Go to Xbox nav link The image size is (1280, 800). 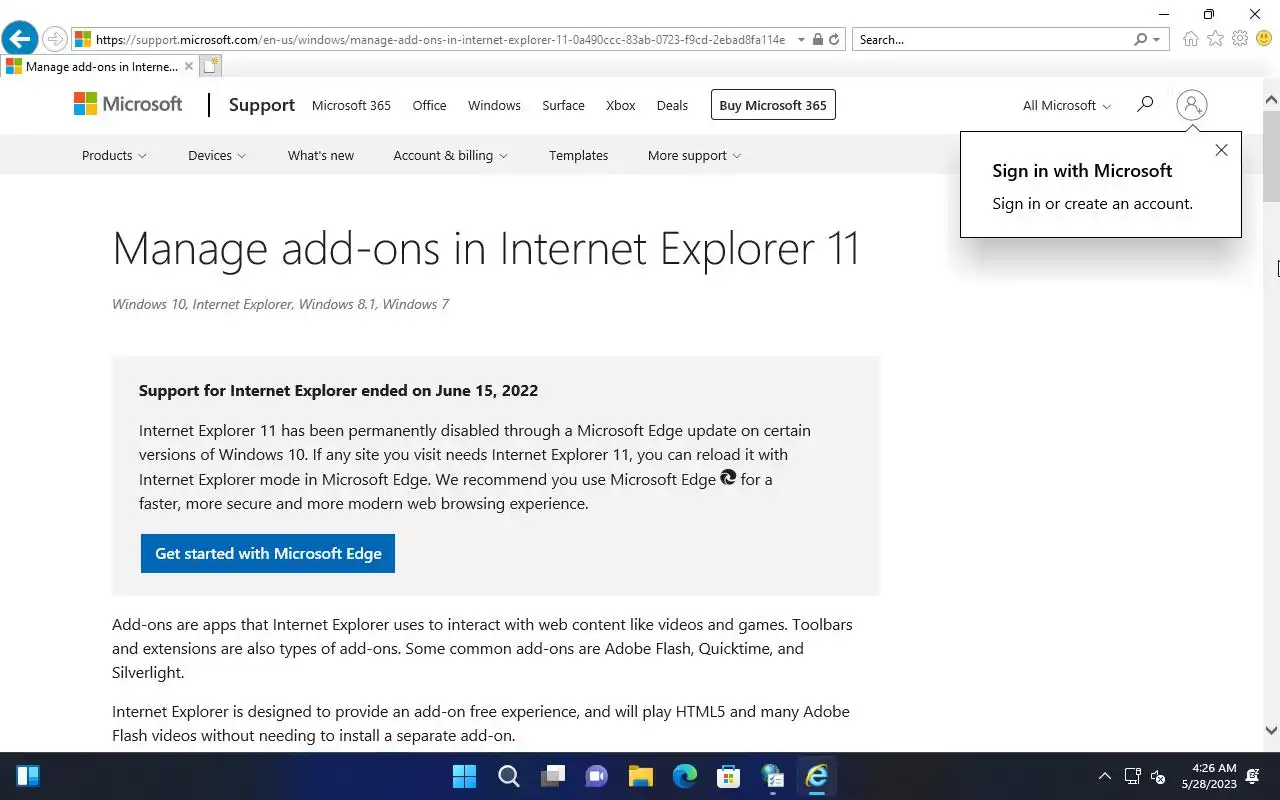pos(620,105)
